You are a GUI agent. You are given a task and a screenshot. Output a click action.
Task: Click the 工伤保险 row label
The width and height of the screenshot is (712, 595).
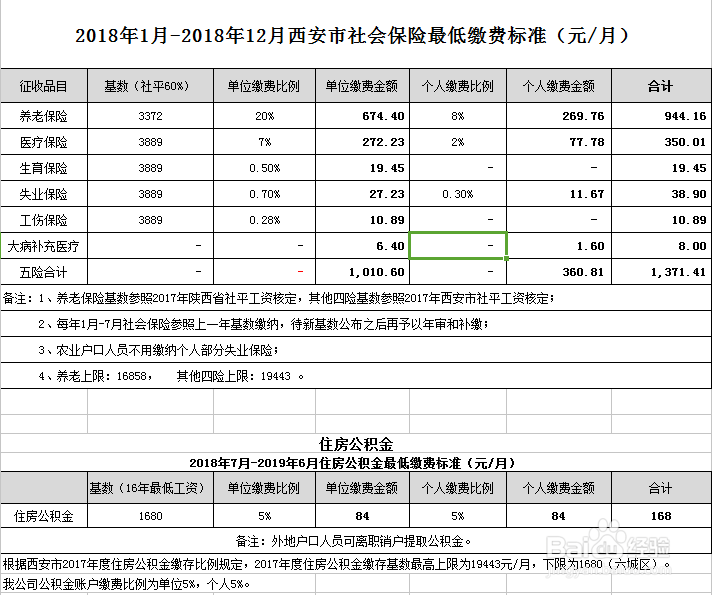(x=44, y=220)
